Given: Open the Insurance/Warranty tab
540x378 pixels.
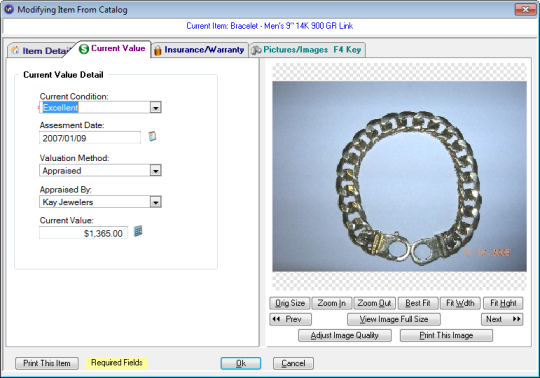Looking at the screenshot, I should coord(200,50).
